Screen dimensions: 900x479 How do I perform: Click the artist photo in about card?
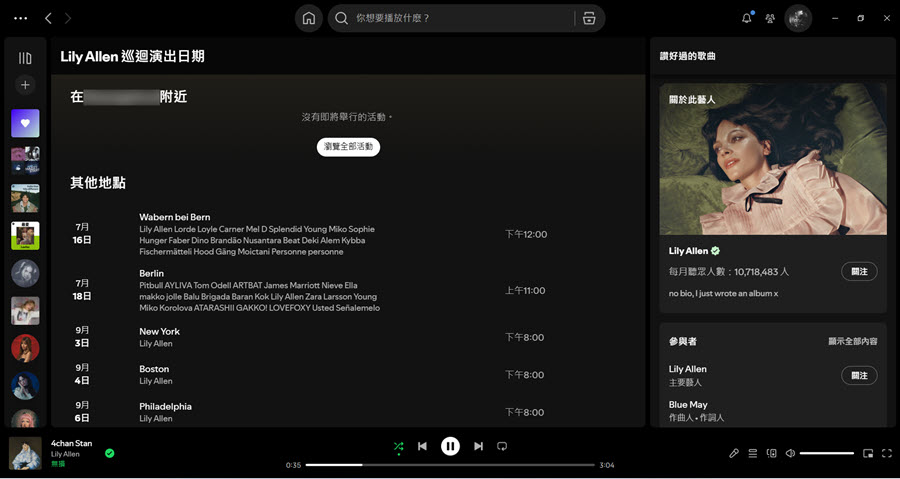point(773,159)
